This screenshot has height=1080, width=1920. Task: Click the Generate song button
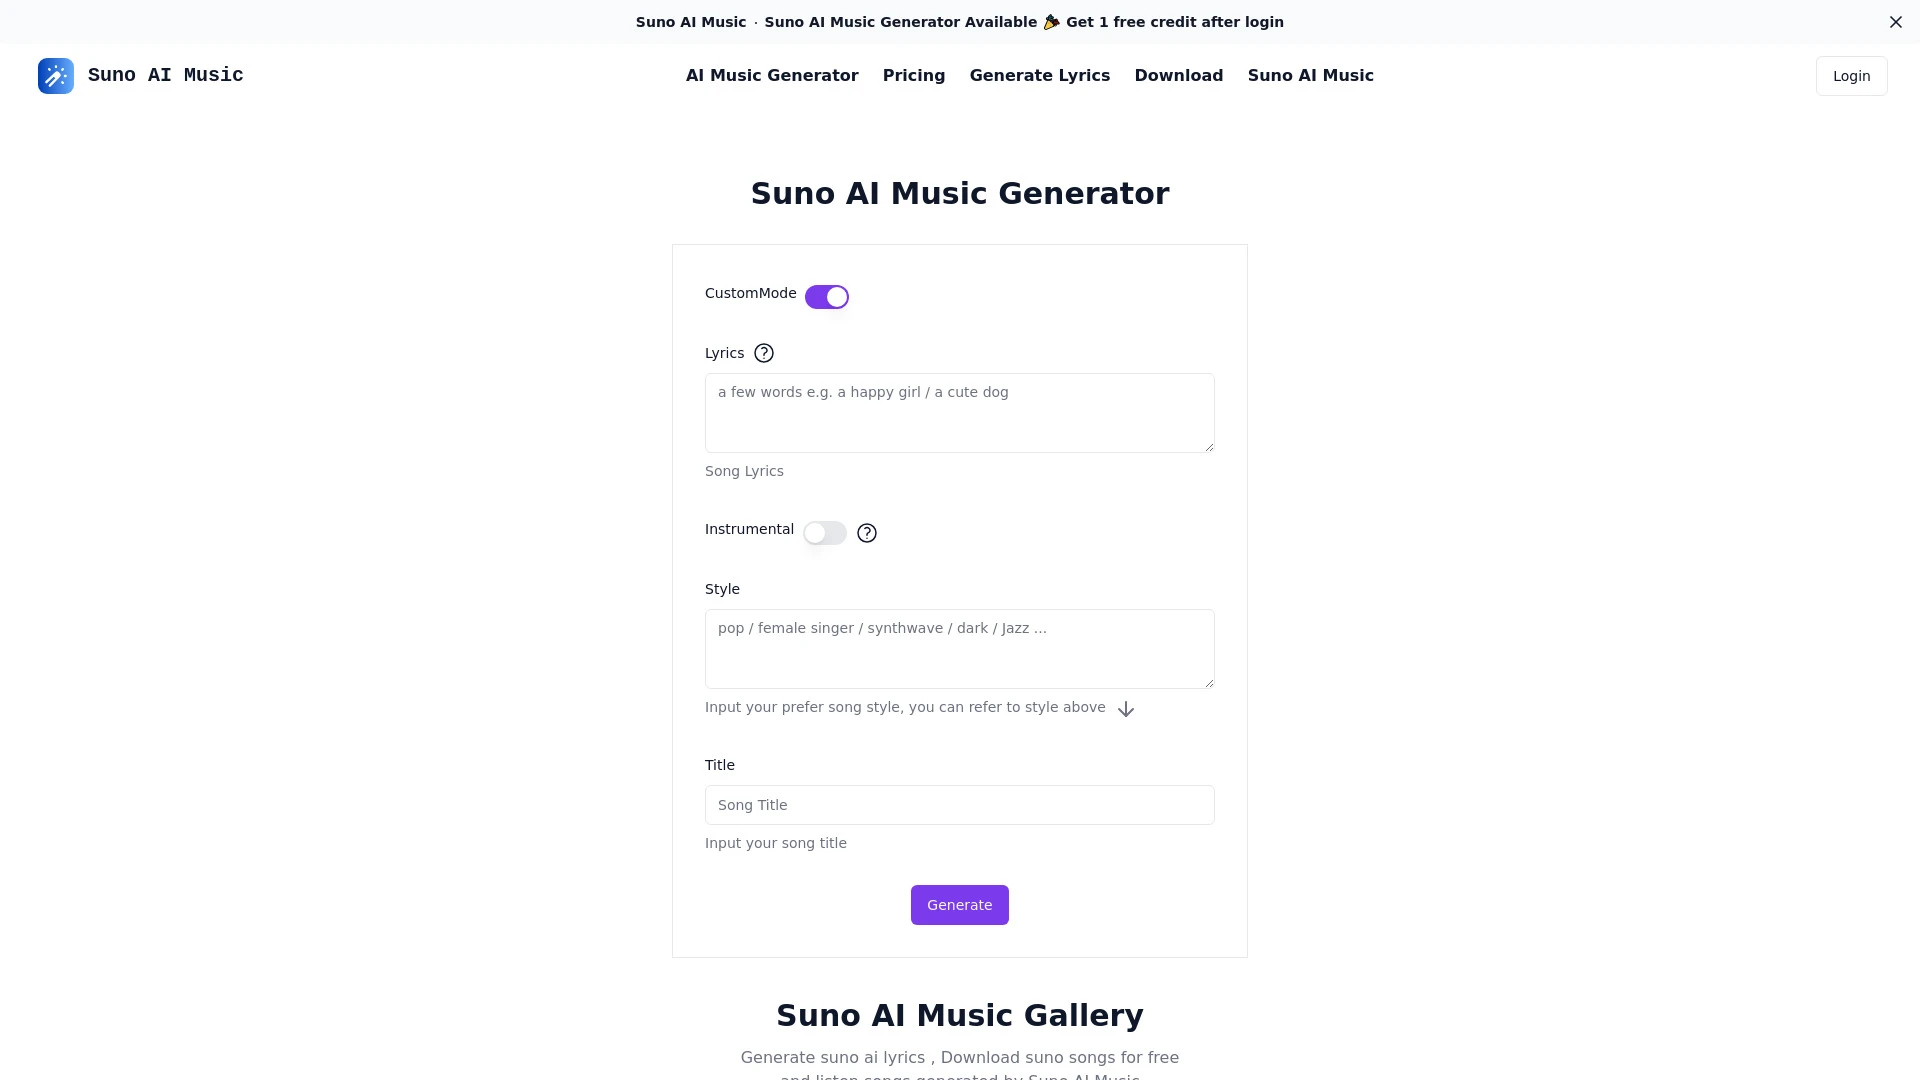click(960, 905)
